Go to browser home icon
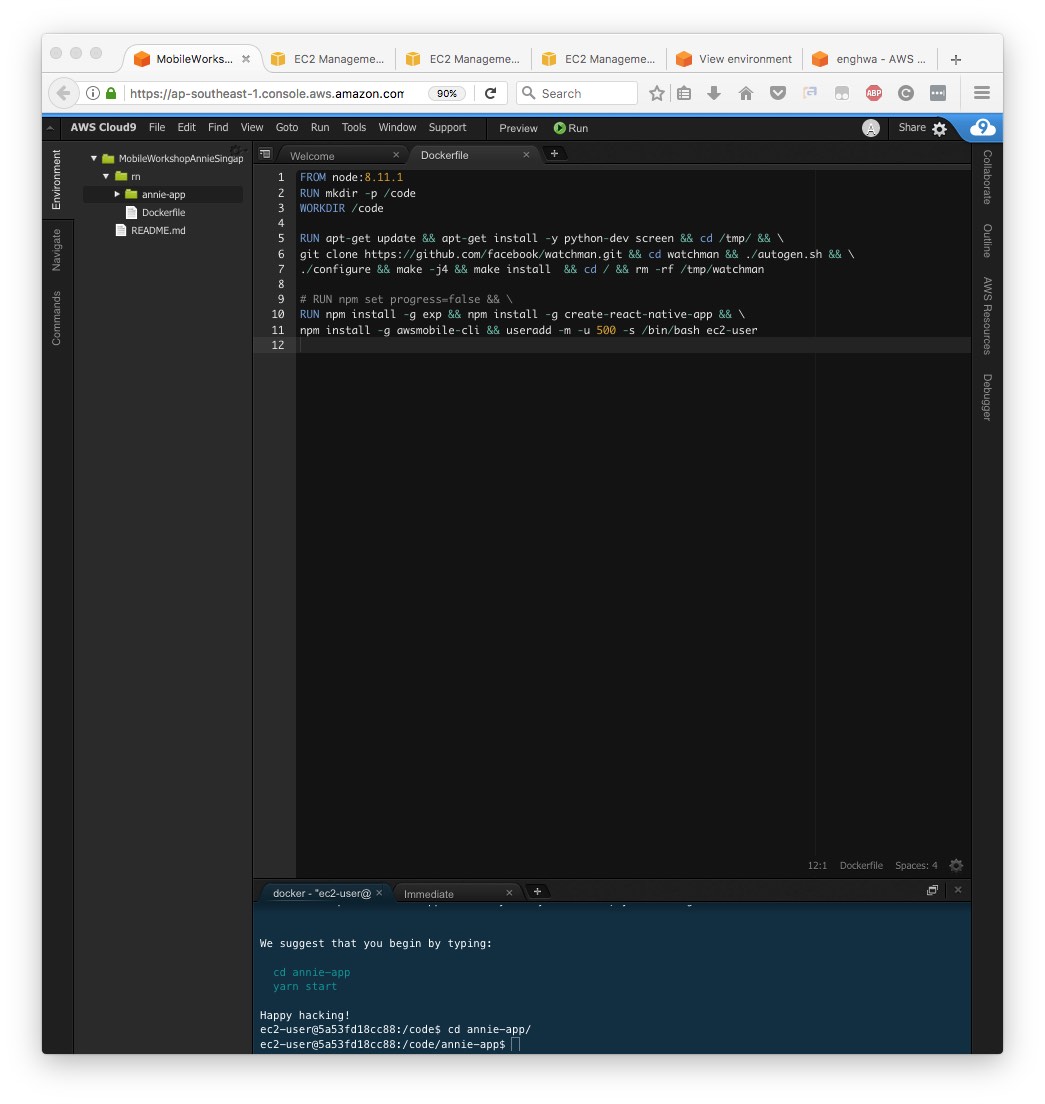The width and height of the screenshot is (1045, 1104). point(746,93)
